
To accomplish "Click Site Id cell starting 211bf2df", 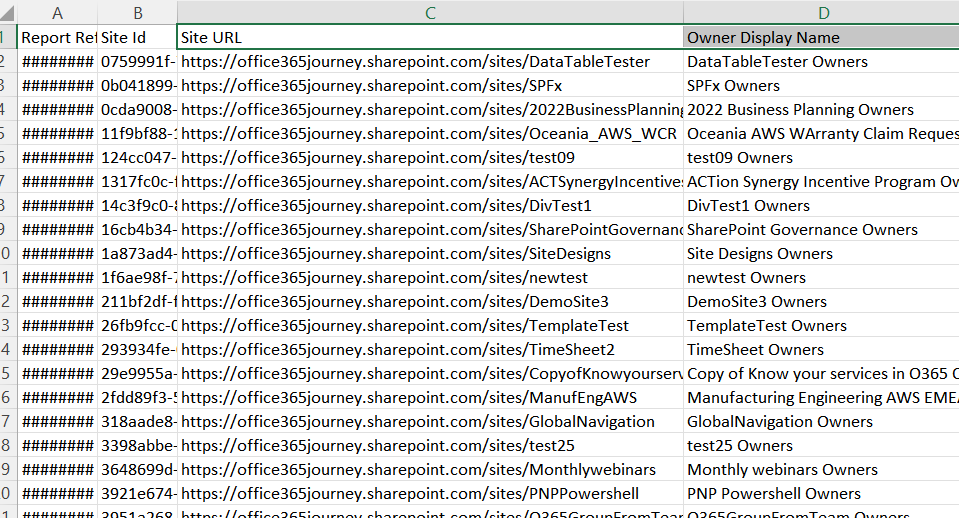I will point(138,302).
